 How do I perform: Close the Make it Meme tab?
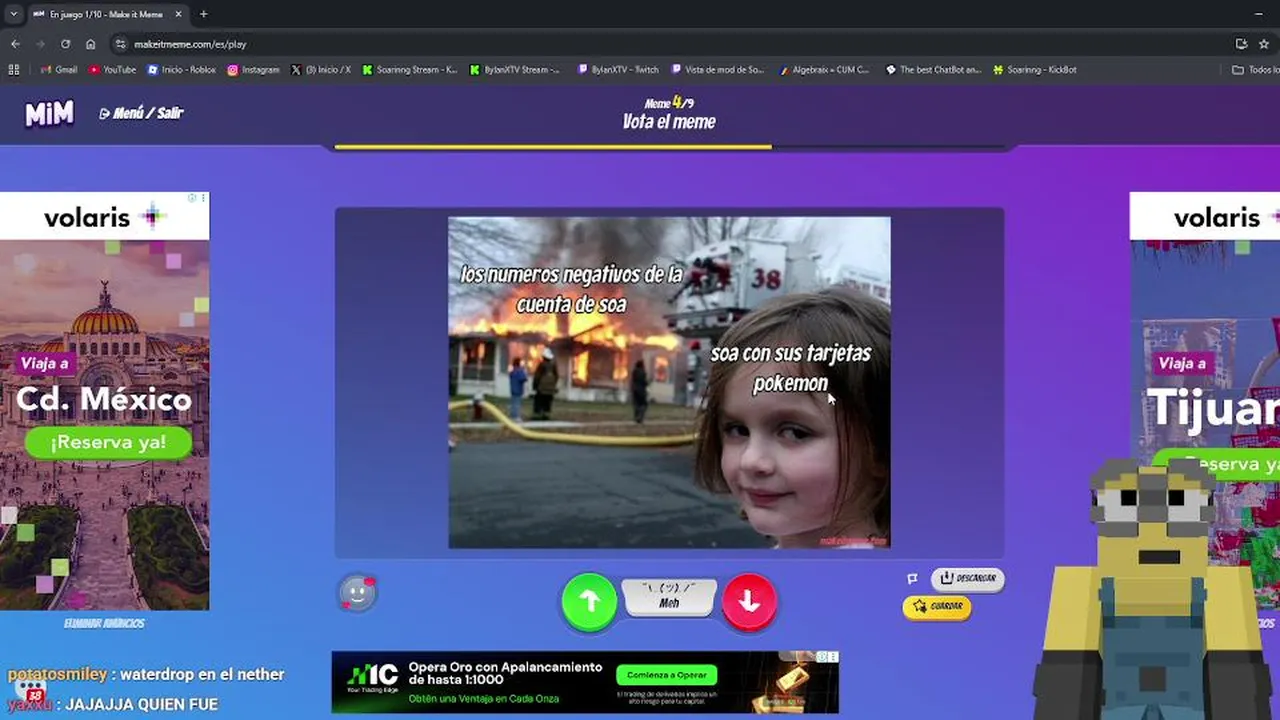coord(178,14)
